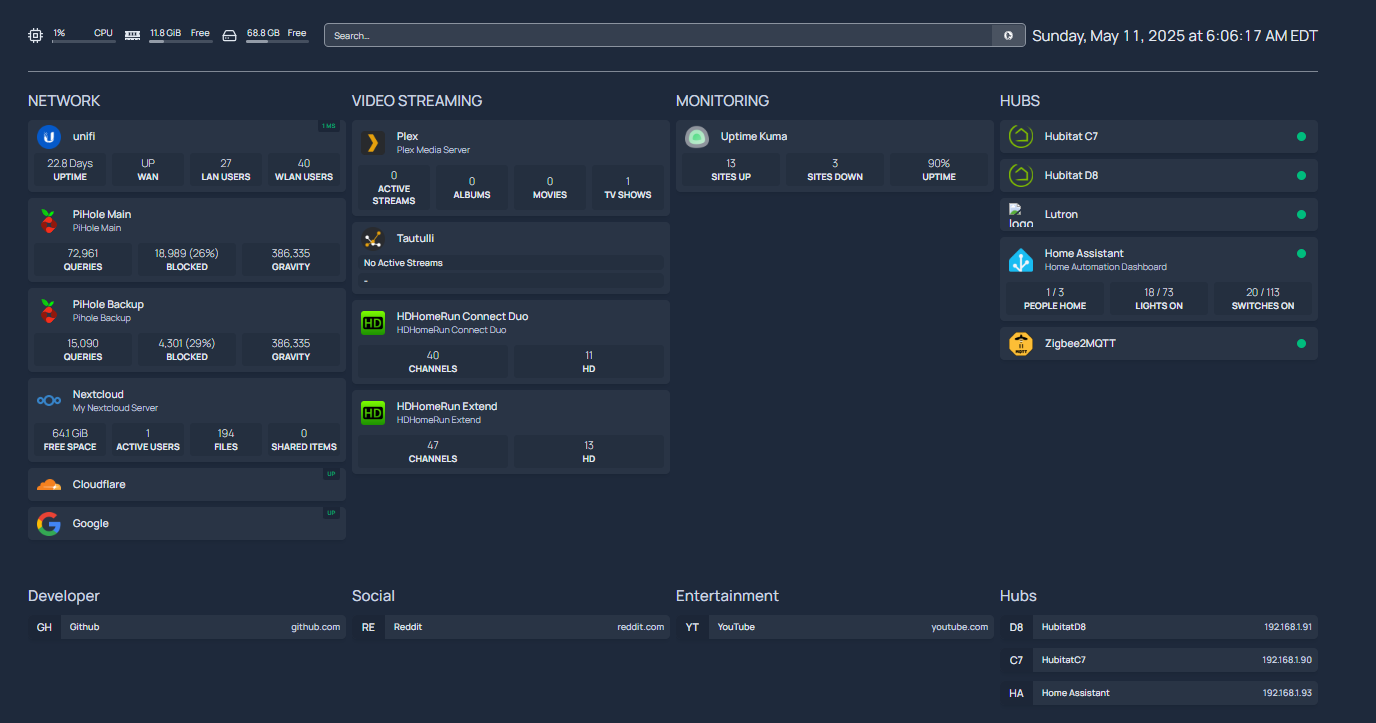The width and height of the screenshot is (1376, 723).
Task: Click the Google G logo
Action: (49, 524)
